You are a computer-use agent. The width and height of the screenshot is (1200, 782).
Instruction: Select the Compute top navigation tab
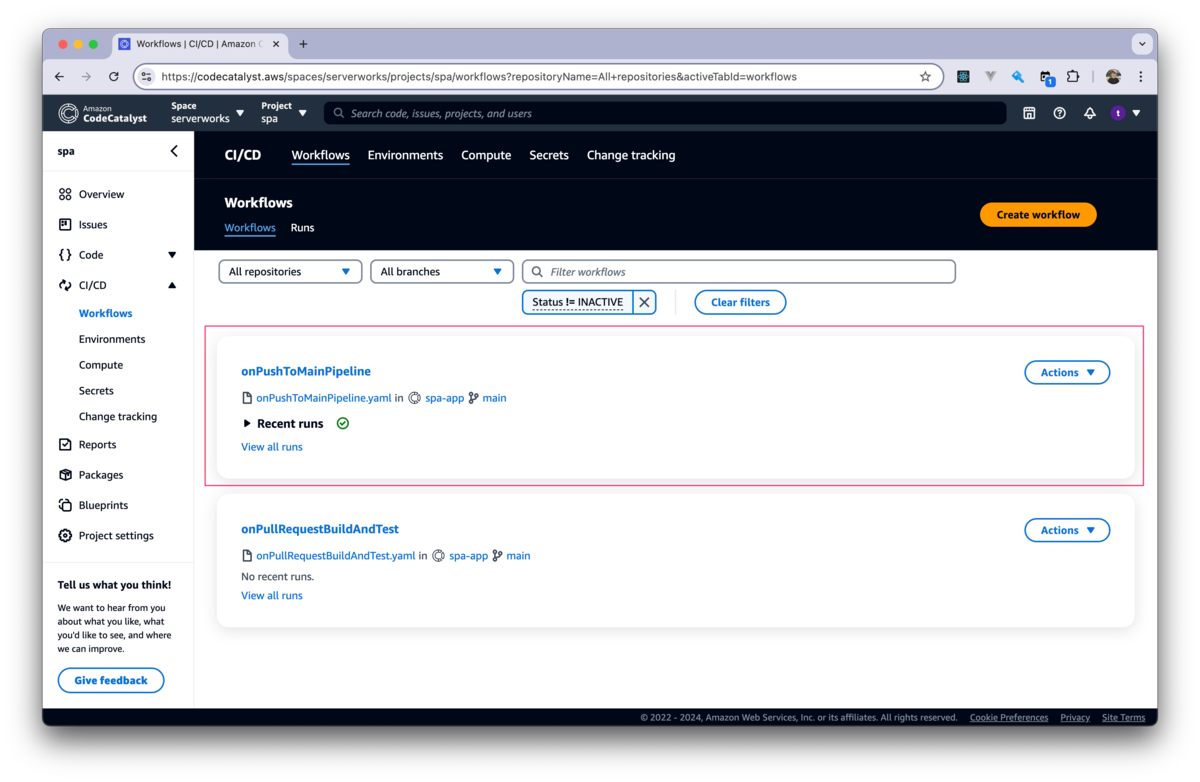point(486,155)
